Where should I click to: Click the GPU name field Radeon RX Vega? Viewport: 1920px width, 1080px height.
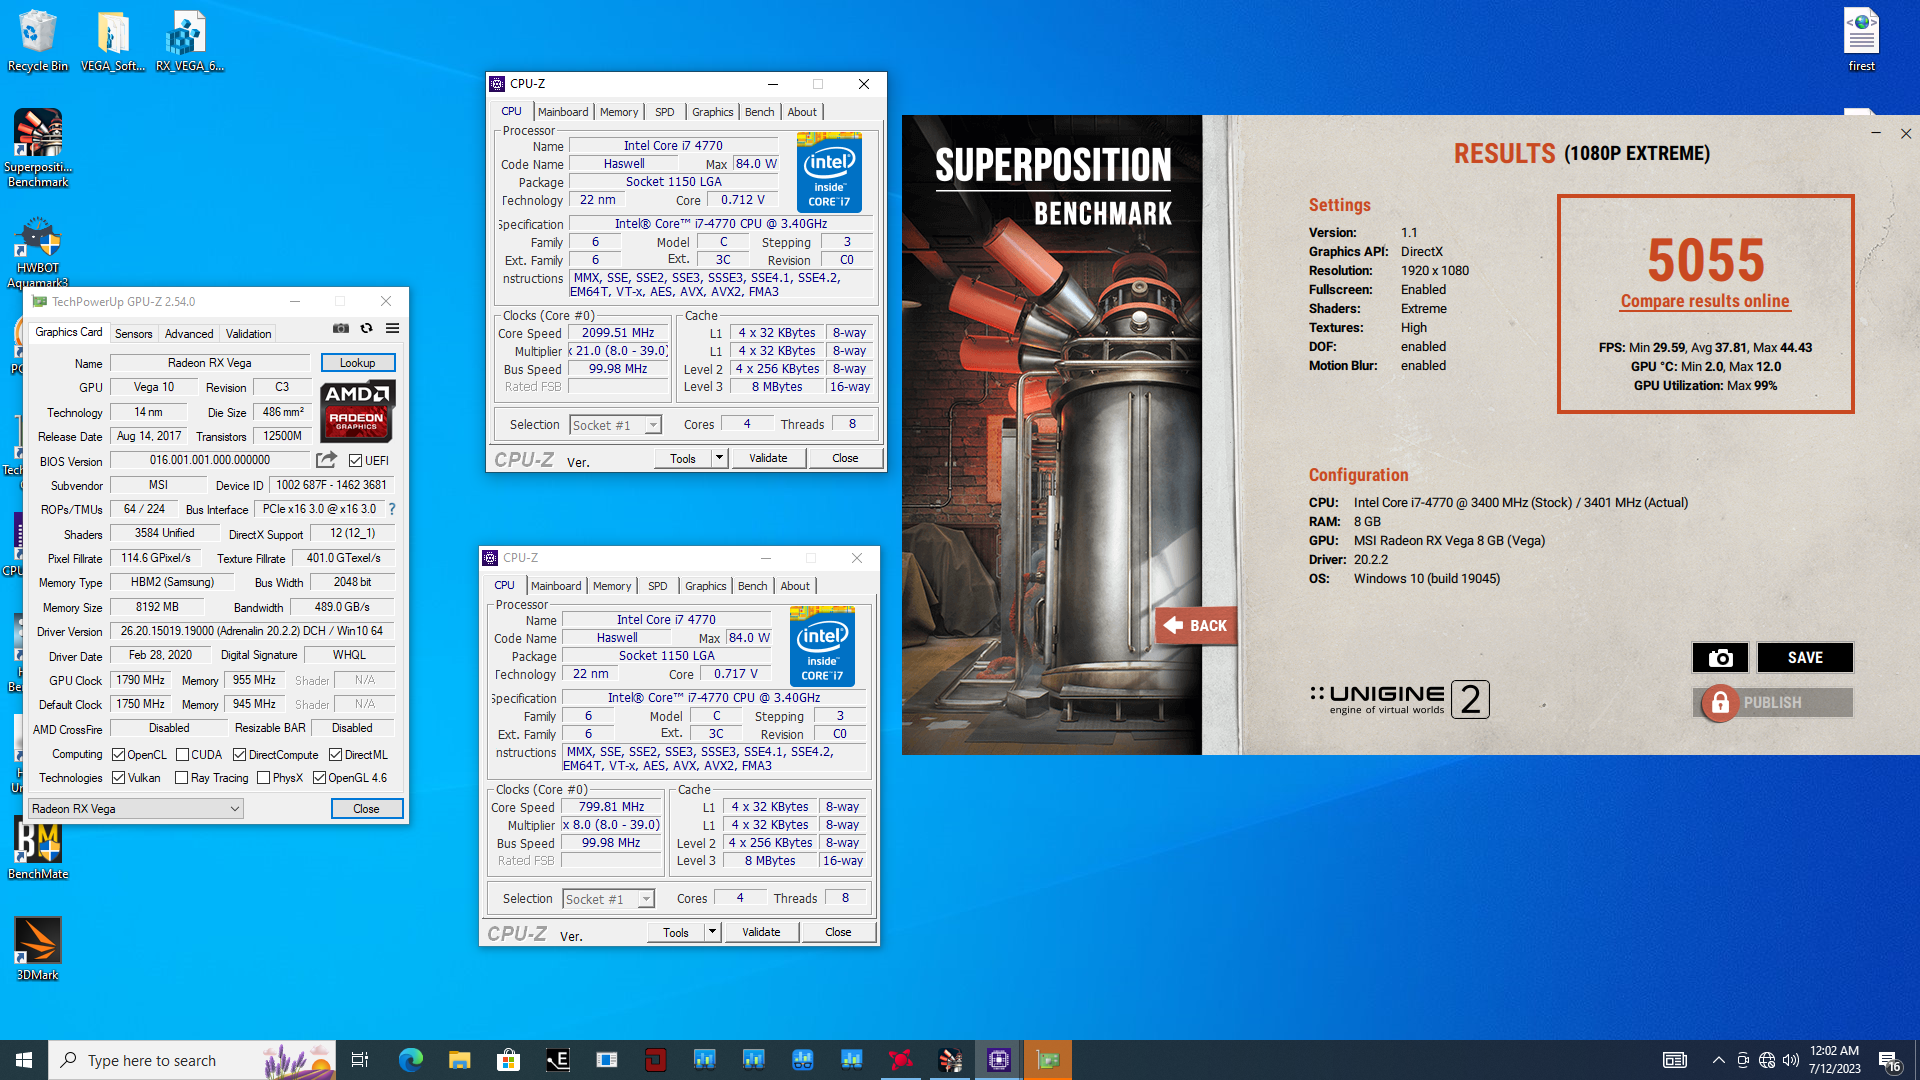pyautogui.click(x=210, y=363)
